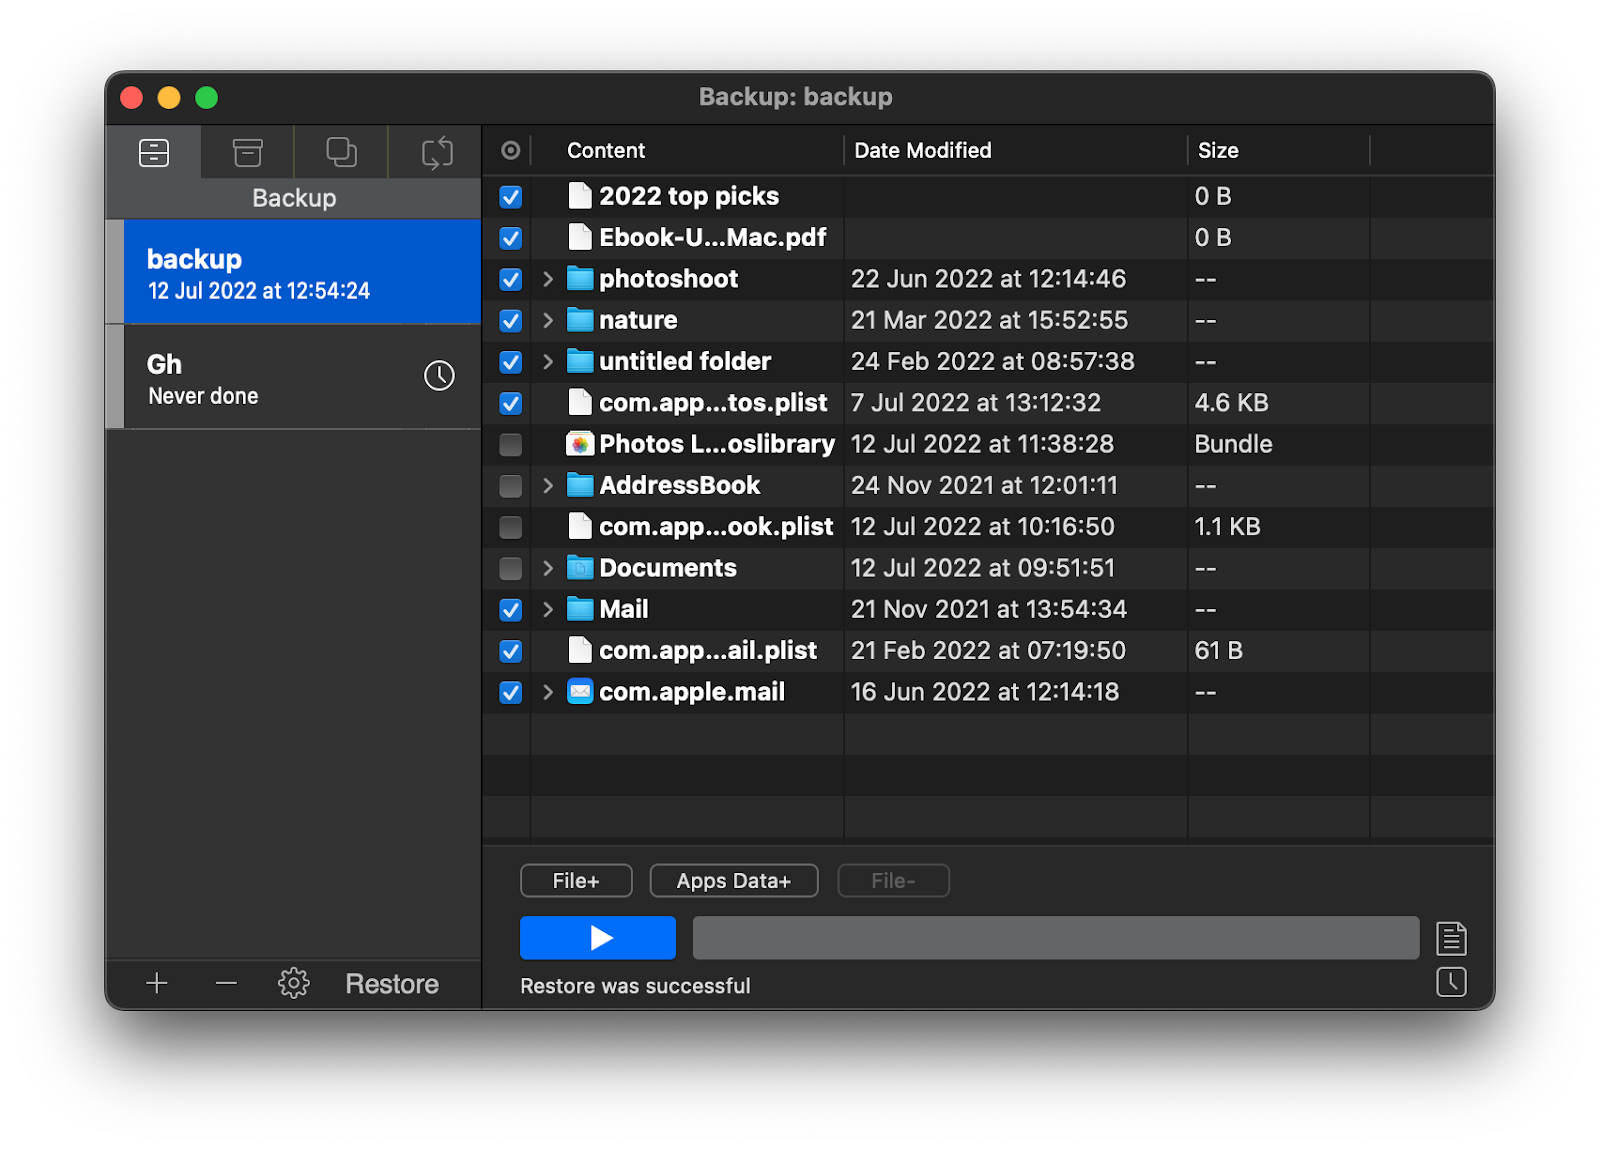This screenshot has height=1149, width=1600.
Task: Expand the AddressBook folder
Action: (x=547, y=485)
